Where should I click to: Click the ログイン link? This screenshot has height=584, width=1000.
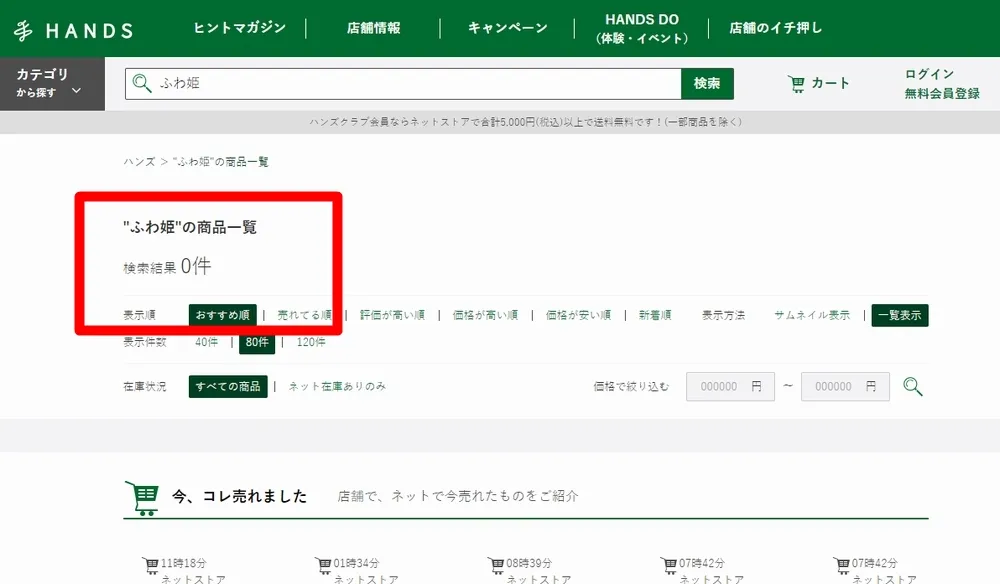click(929, 74)
